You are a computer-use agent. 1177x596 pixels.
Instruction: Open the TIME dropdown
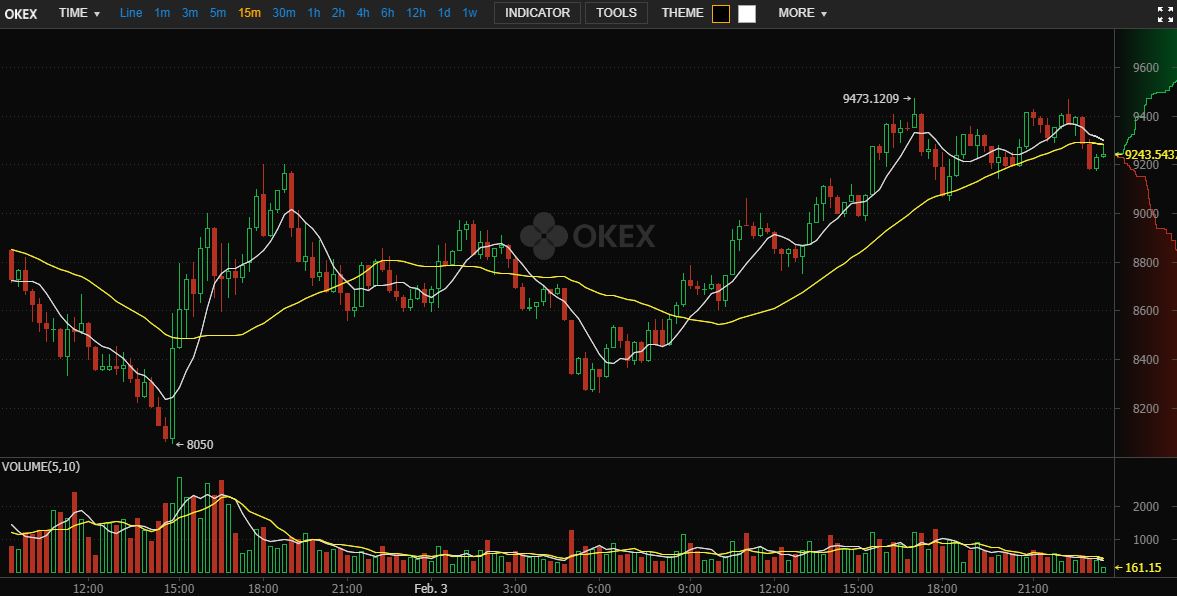pos(79,14)
